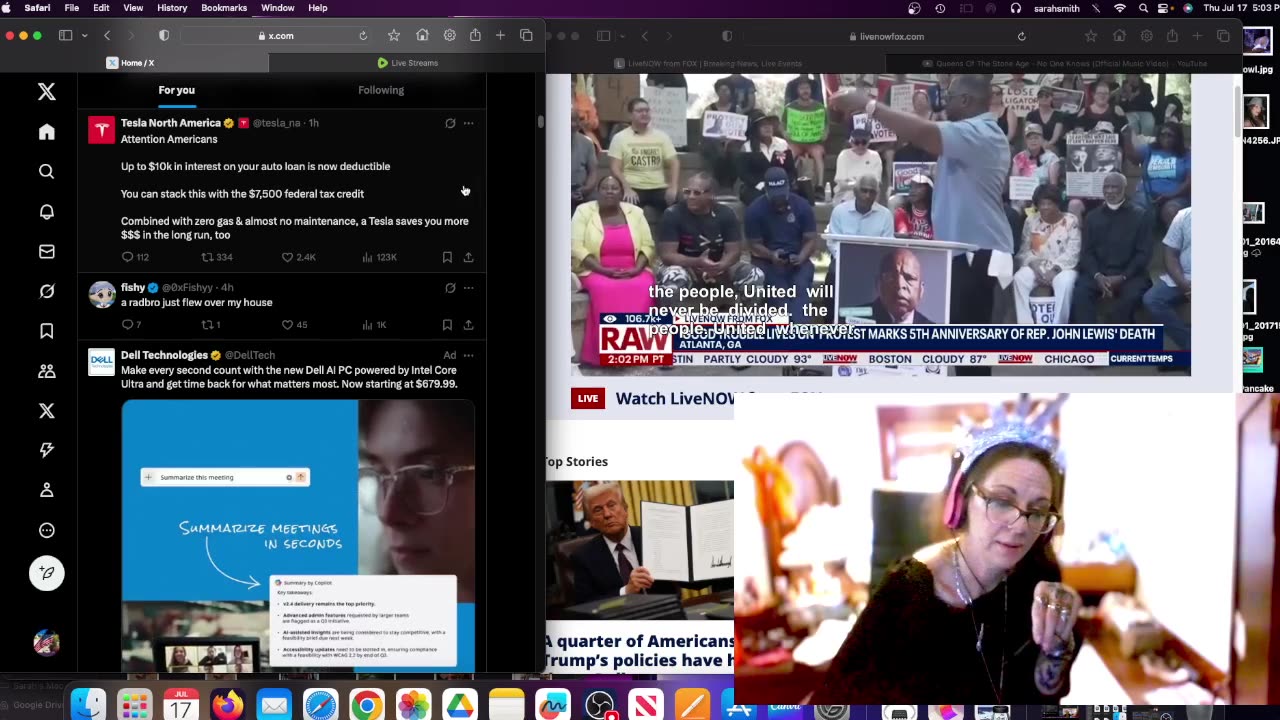The height and width of the screenshot is (720, 1280).
Task: Repost fishy's radbro post
Action: [x=208, y=325]
